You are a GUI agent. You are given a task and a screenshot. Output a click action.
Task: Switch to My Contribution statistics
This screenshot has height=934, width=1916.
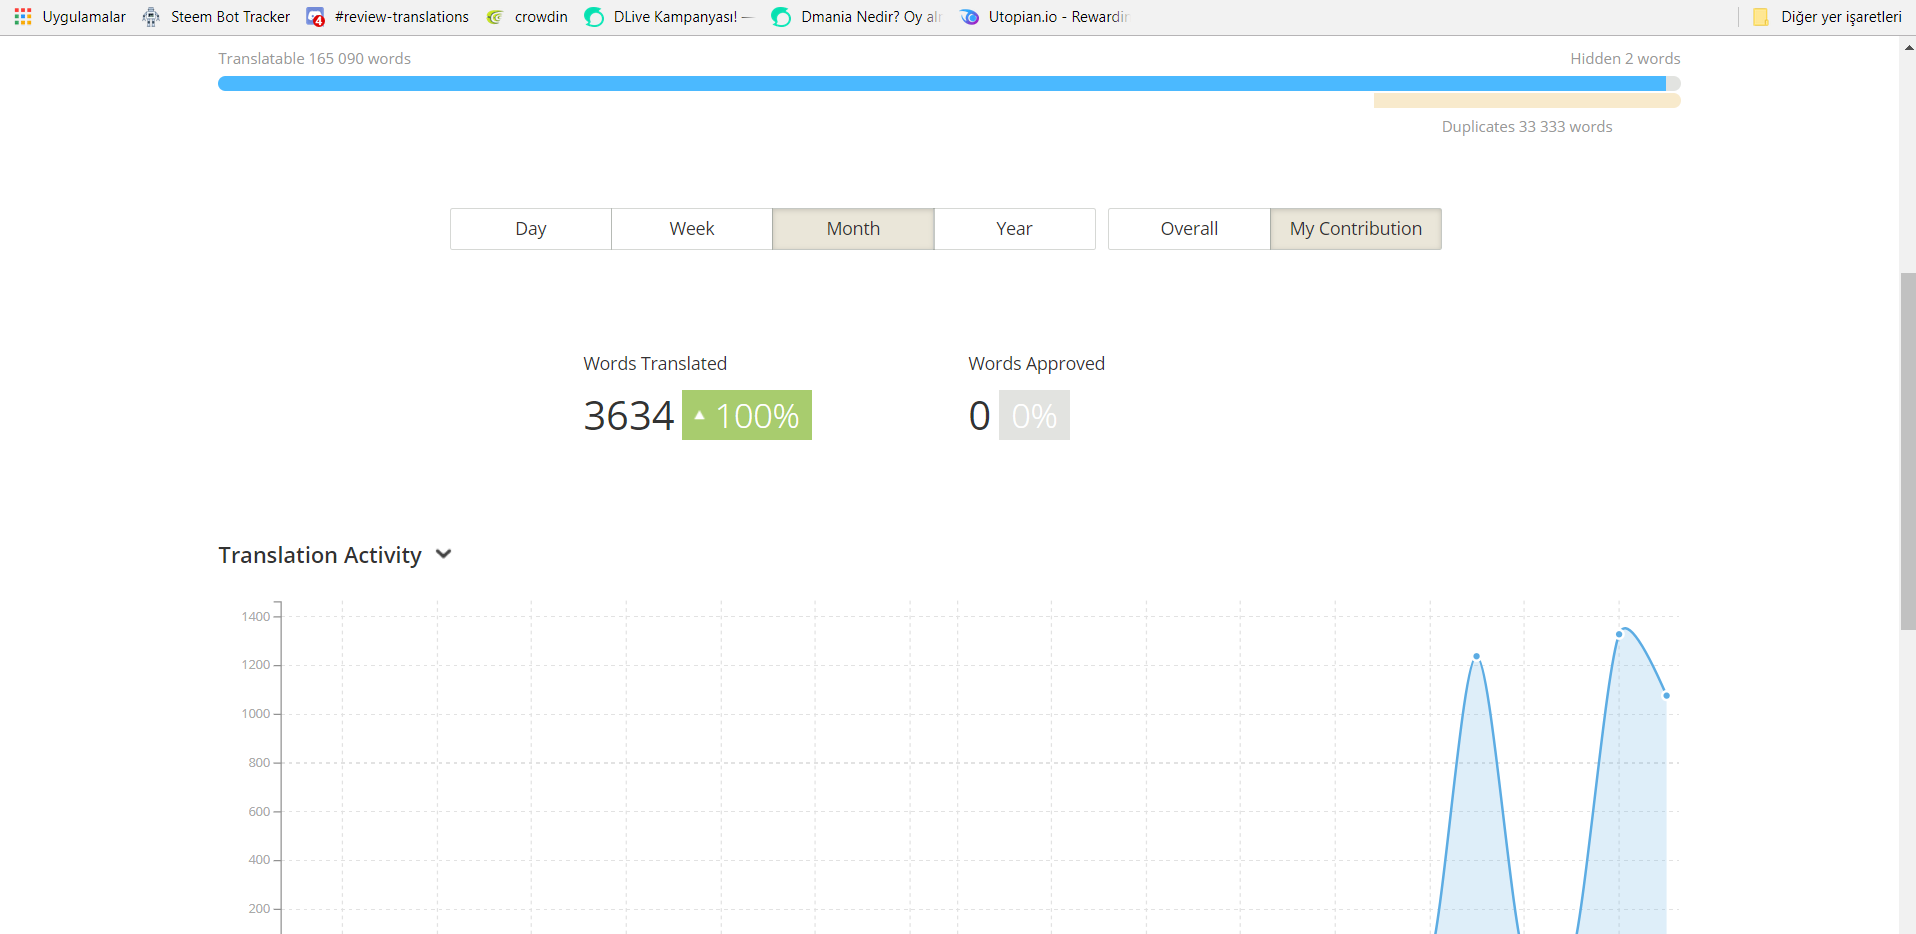click(x=1356, y=229)
